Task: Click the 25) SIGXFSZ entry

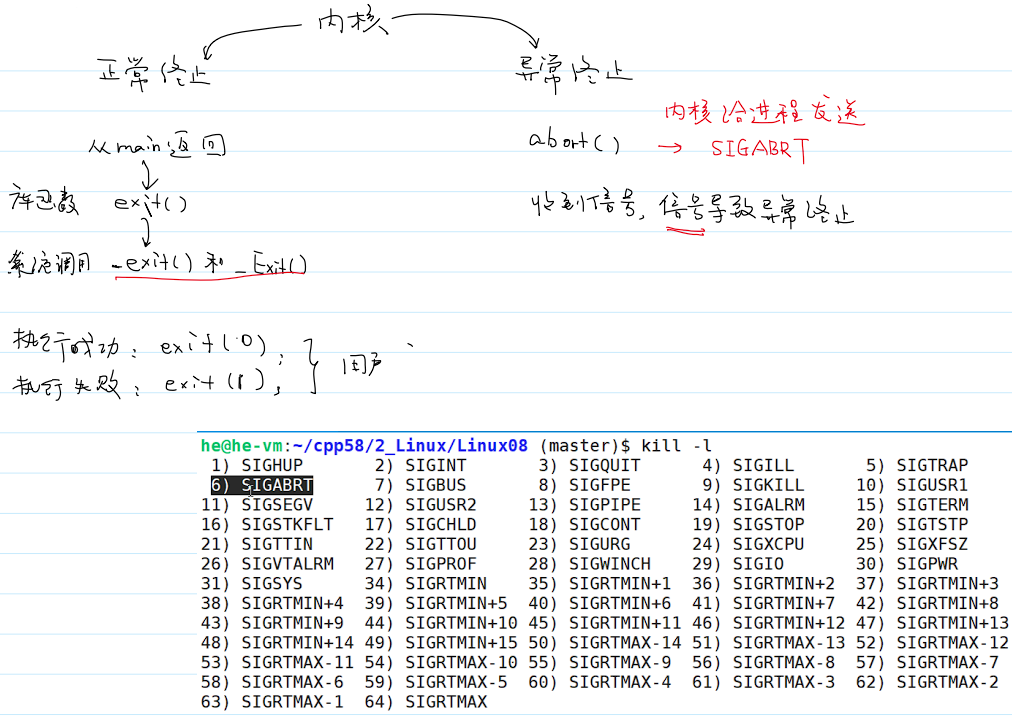Action: (912, 544)
